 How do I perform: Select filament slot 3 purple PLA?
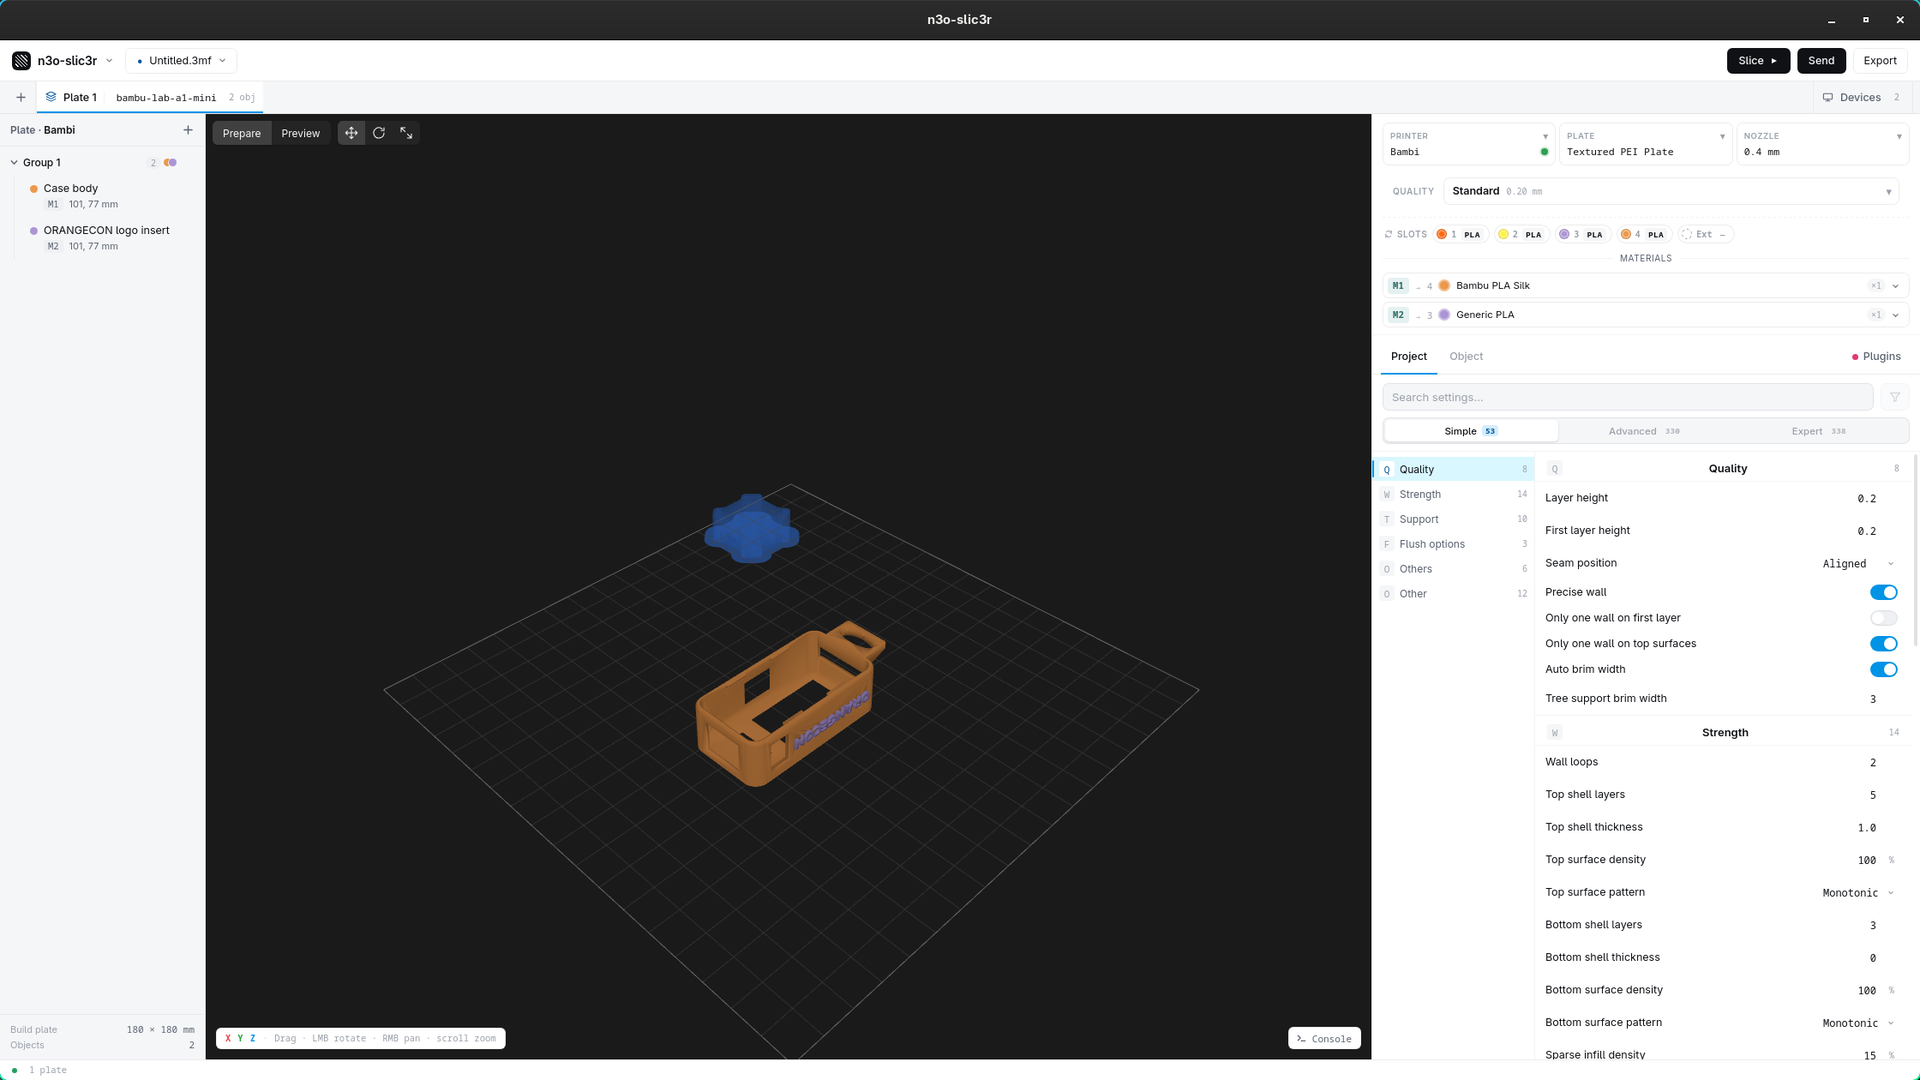click(x=1582, y=234)
